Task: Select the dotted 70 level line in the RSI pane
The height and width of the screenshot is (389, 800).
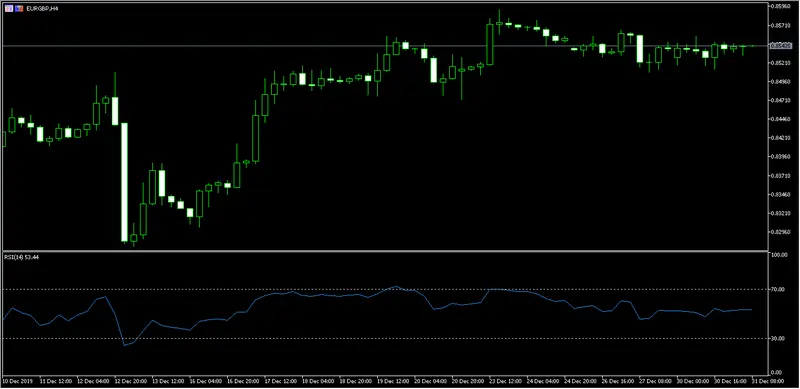Action: pos(384,289)
